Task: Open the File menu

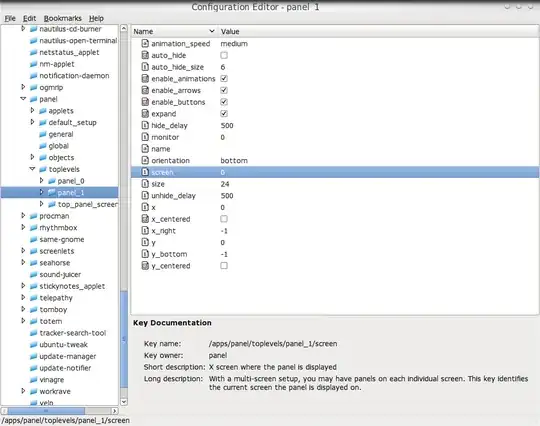Action: (x=10, y=18)
